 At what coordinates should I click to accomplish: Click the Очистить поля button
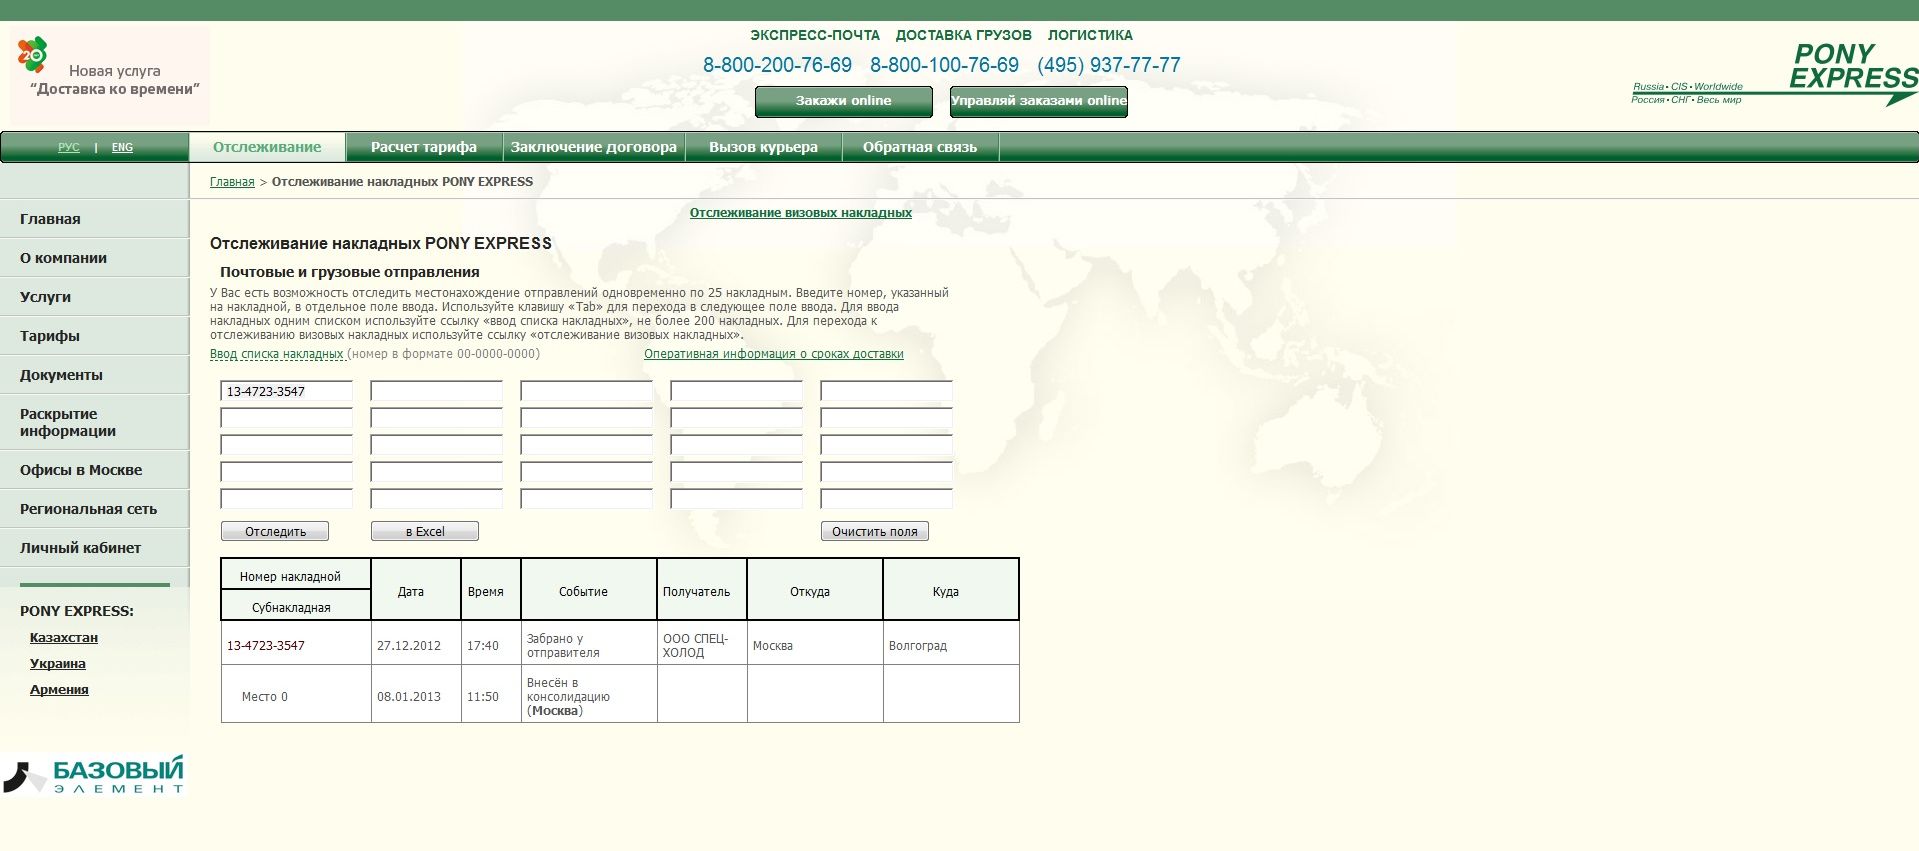pos(874,532)
